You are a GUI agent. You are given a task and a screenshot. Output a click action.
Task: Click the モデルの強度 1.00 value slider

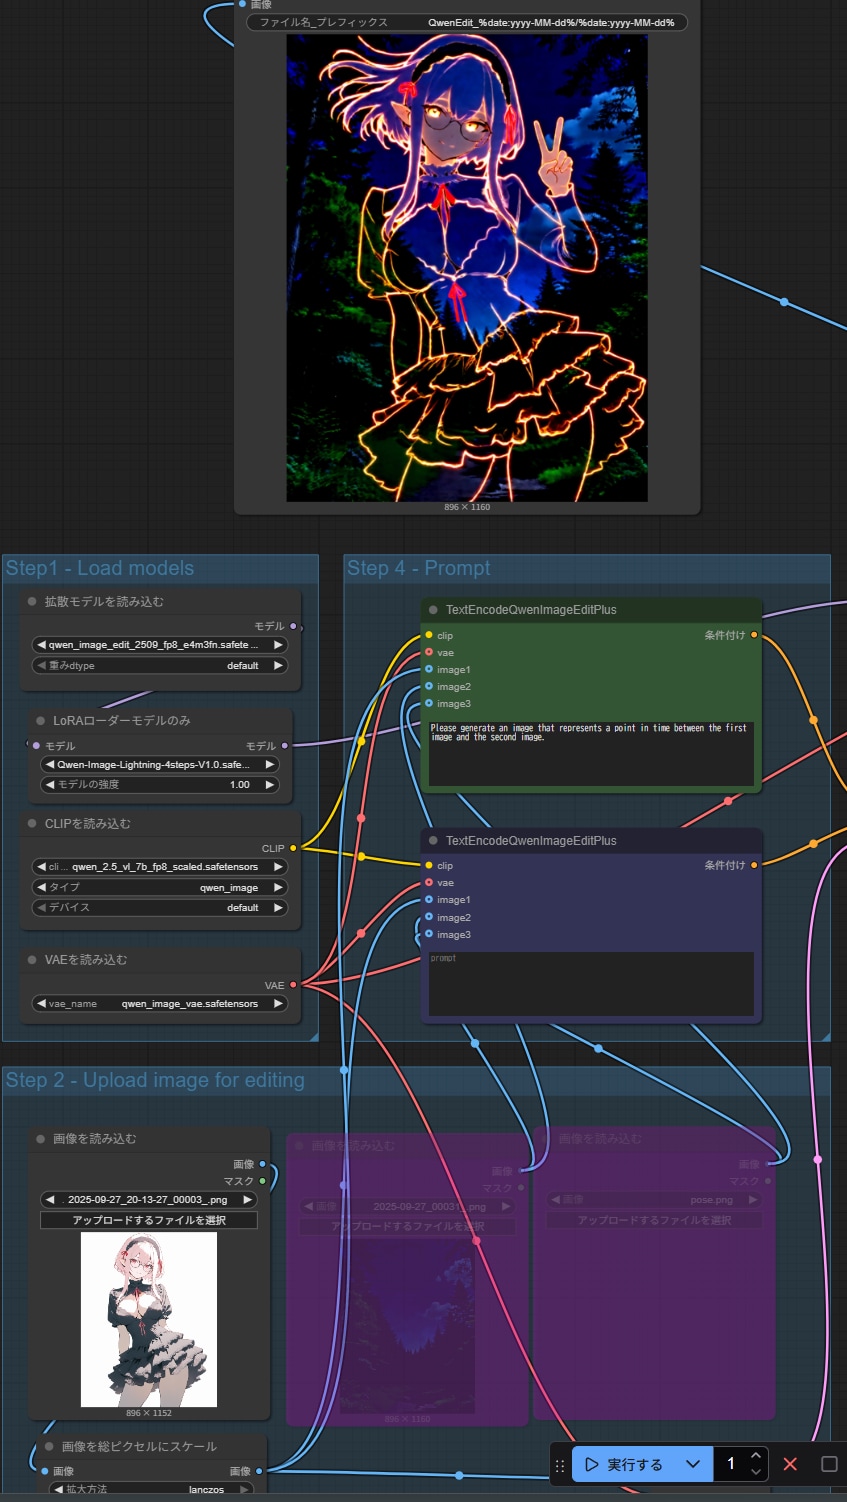point(160,785)
